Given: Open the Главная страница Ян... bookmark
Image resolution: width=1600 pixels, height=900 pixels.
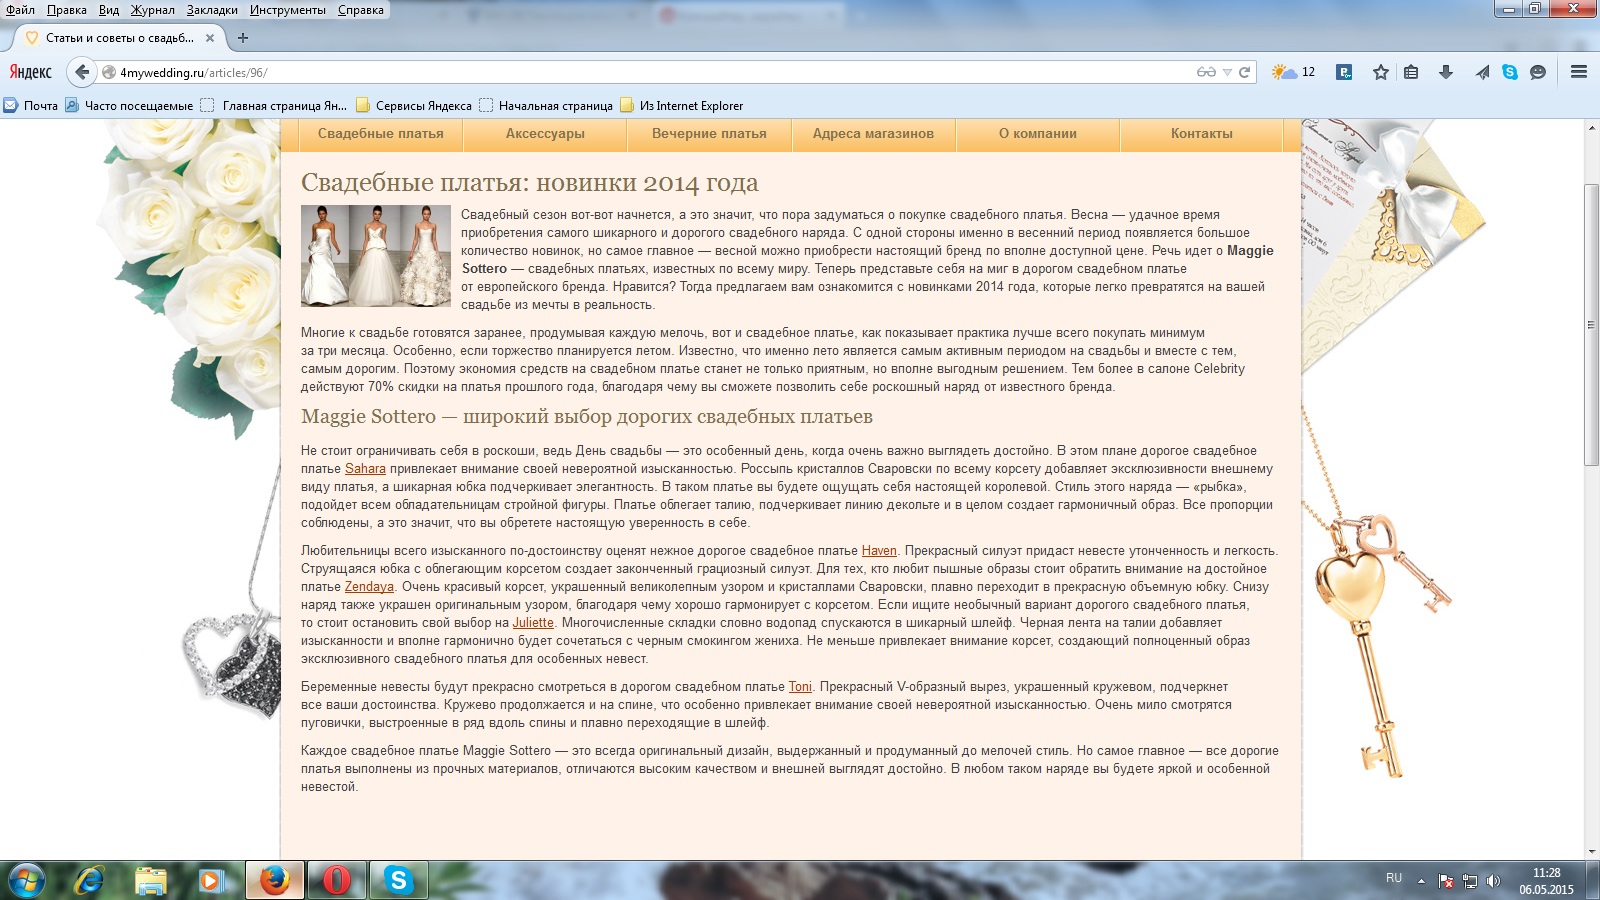Looking at the screenshot, I should (x=274, y=105).
